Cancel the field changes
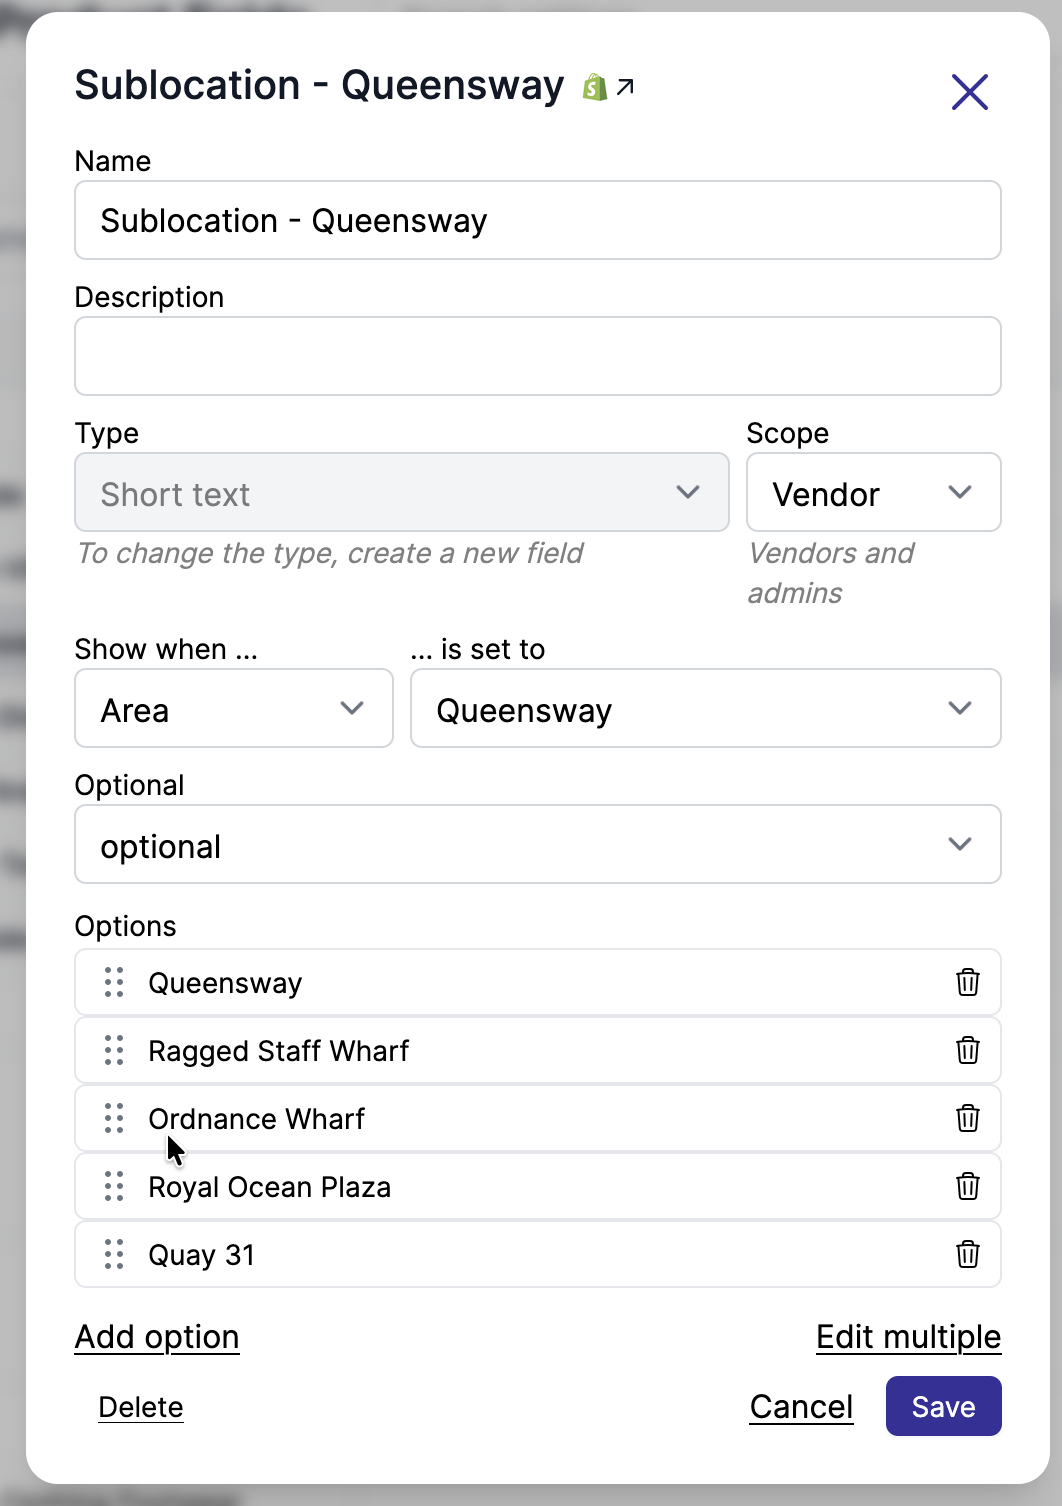The image size is (1062, 1506). coord(801,1407)
